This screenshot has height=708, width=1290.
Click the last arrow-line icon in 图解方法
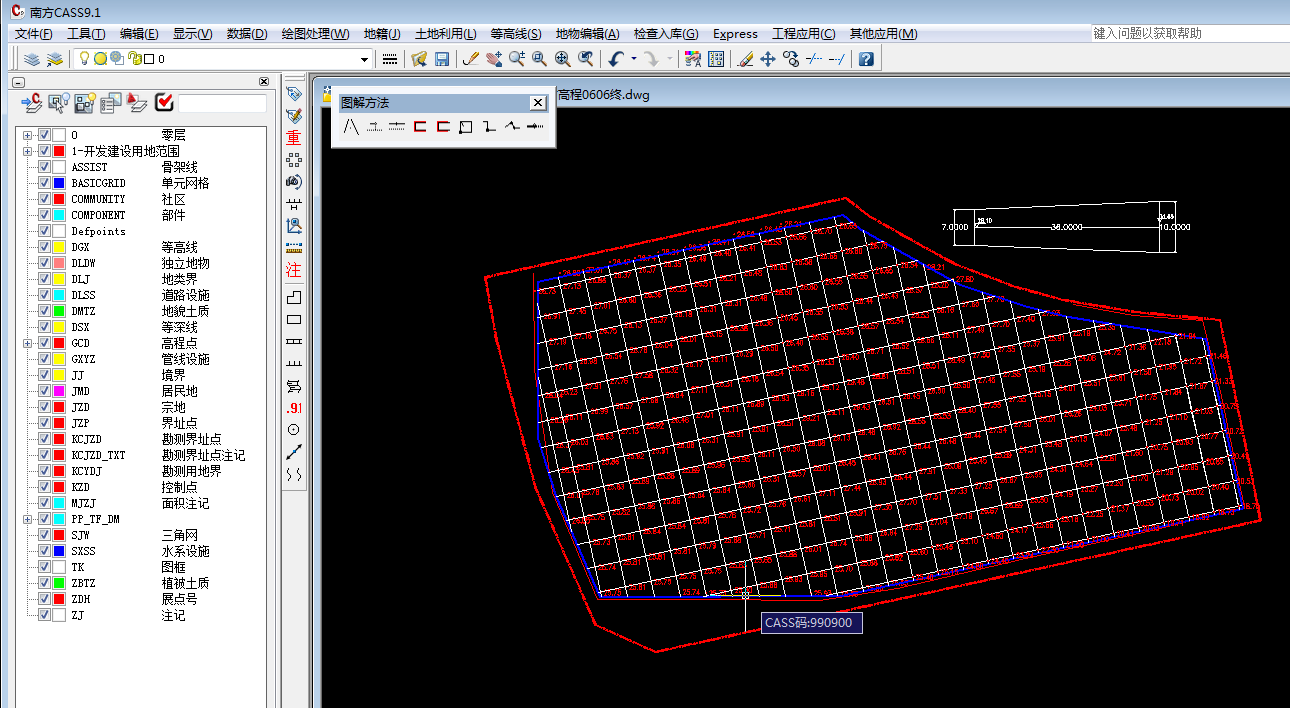535,127
